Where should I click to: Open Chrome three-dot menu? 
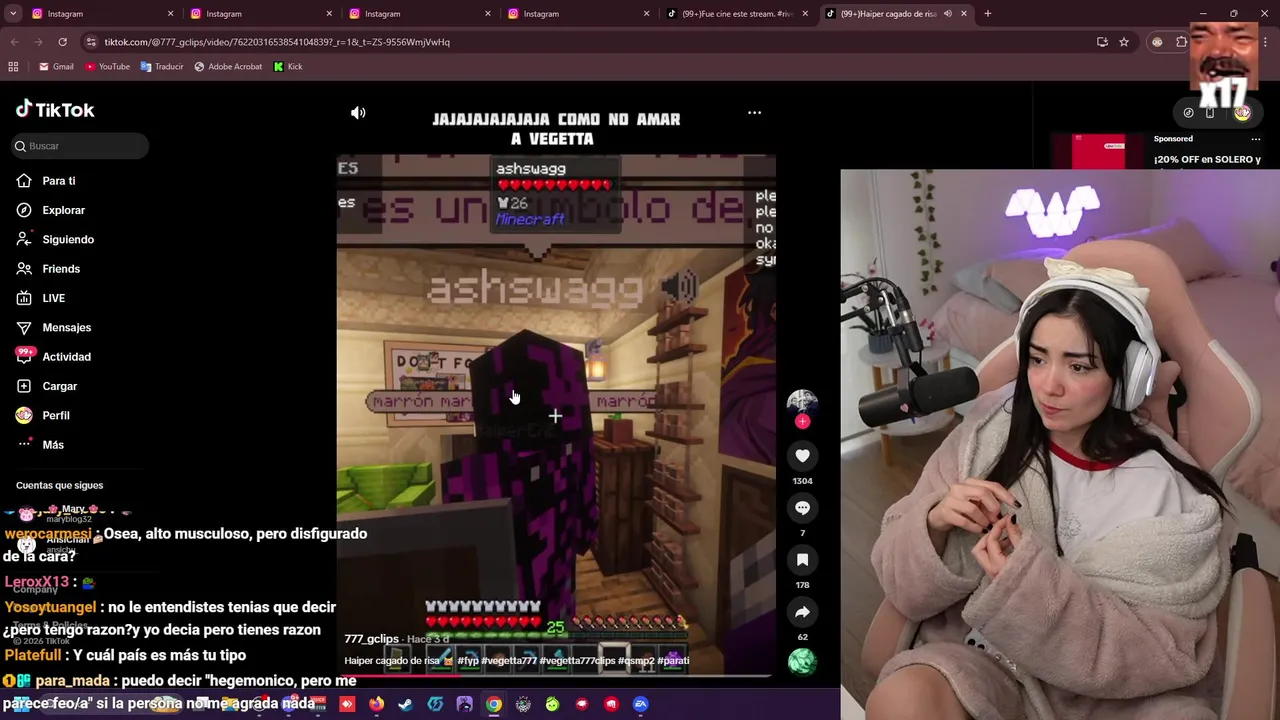click(1265, 42)
